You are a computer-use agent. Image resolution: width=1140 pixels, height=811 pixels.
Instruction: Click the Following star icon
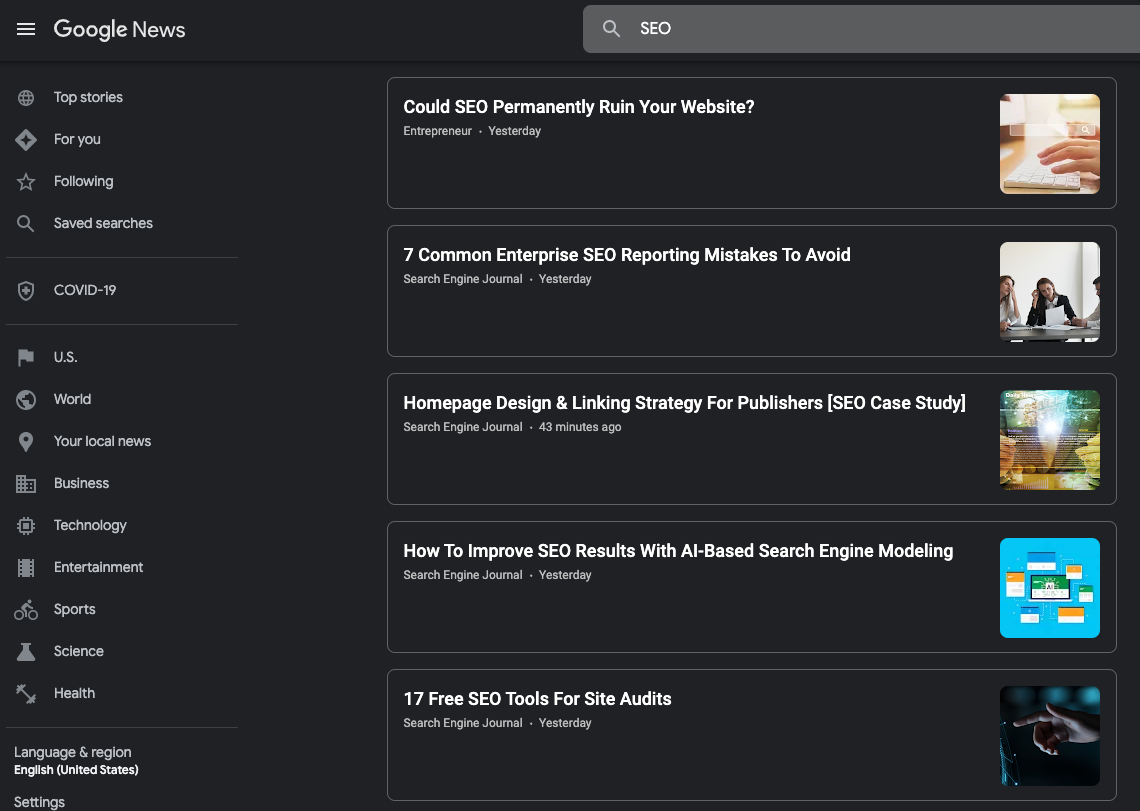click(26, 182)
